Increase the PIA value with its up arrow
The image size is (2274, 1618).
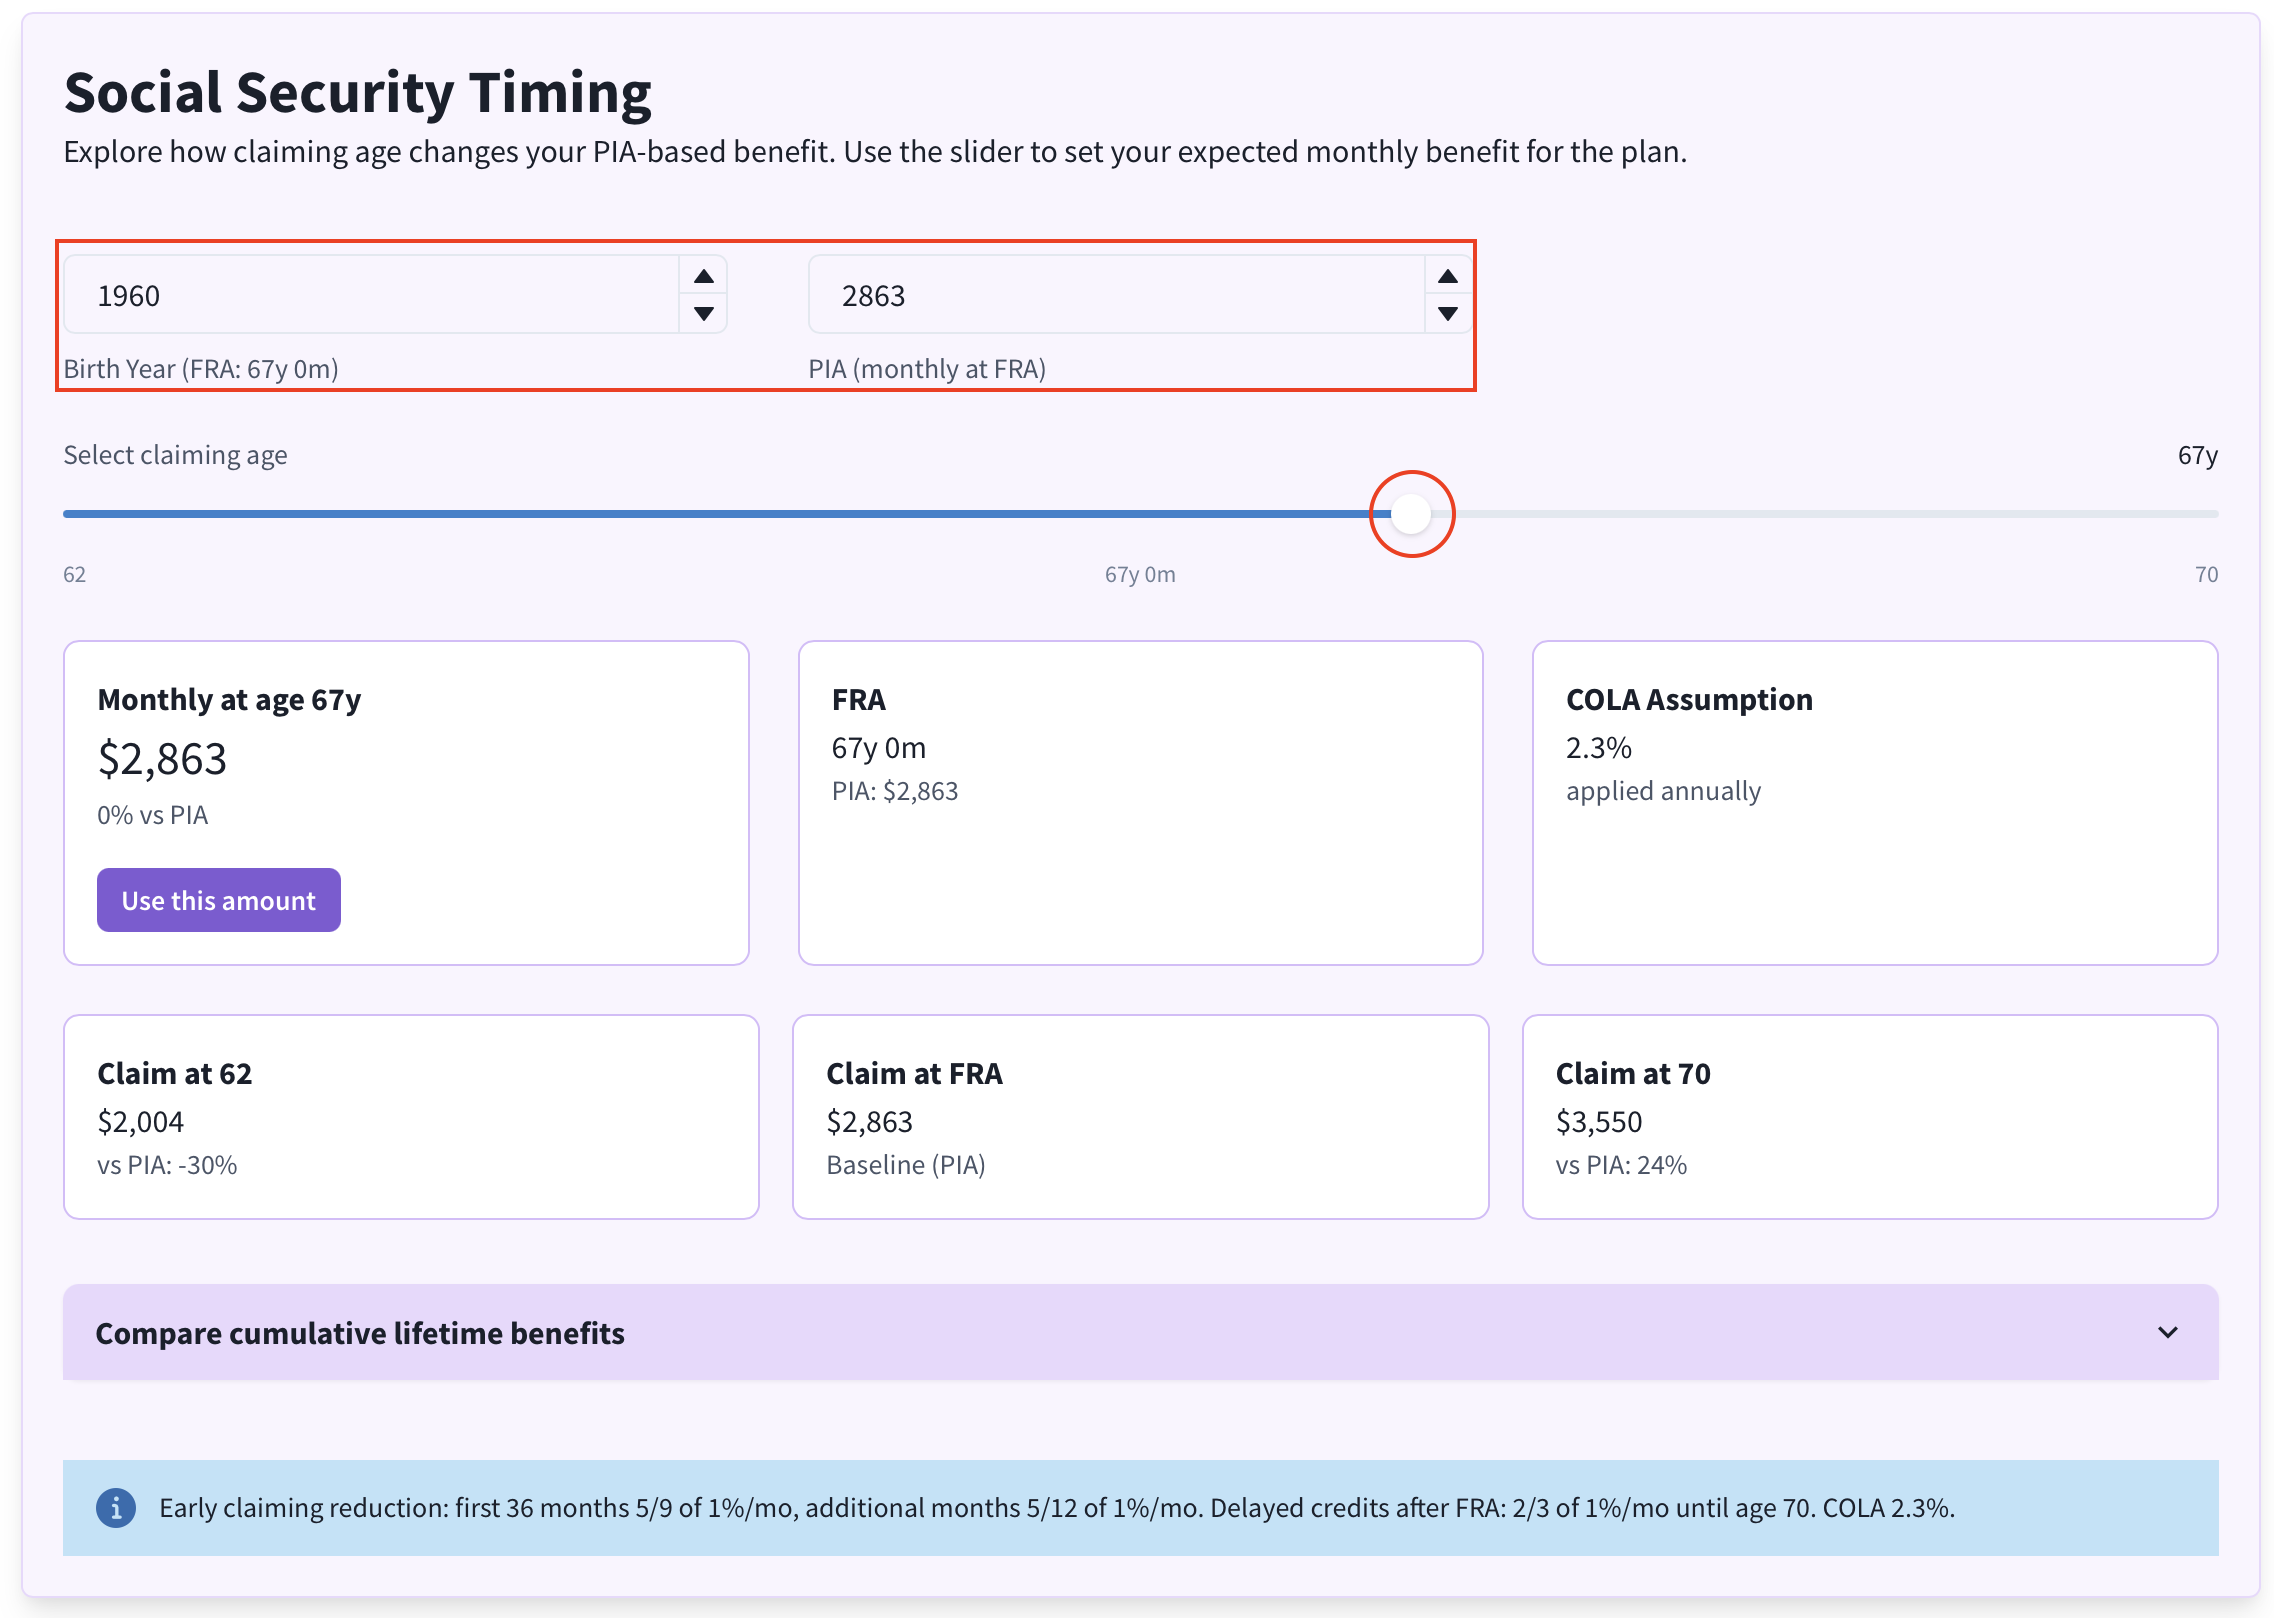click(1447, 275)
